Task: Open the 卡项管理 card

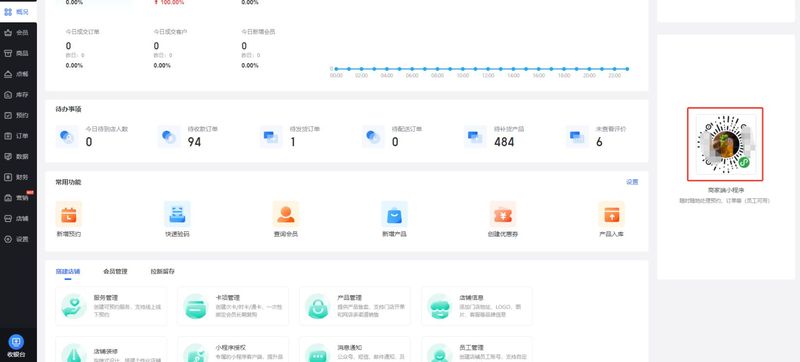Action: (x=233, y=306)
